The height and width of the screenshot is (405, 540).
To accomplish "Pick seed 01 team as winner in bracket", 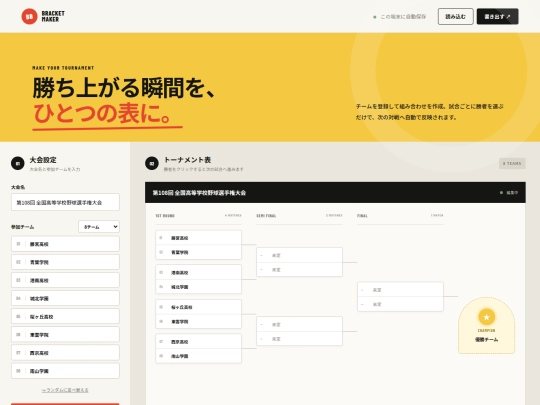I will click(198, 238).
